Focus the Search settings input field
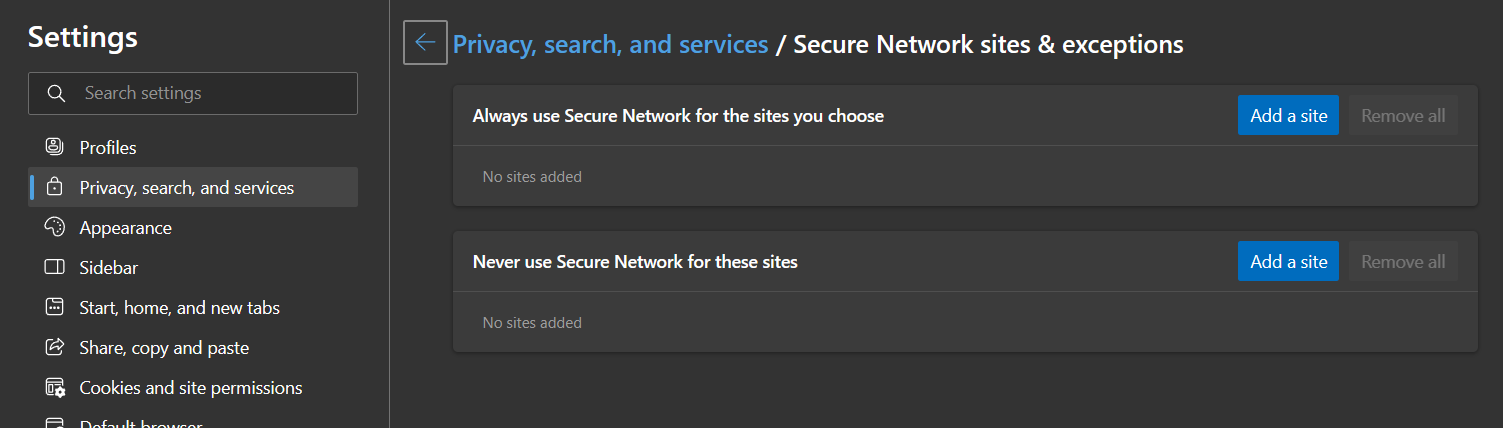 pos(193,93)
